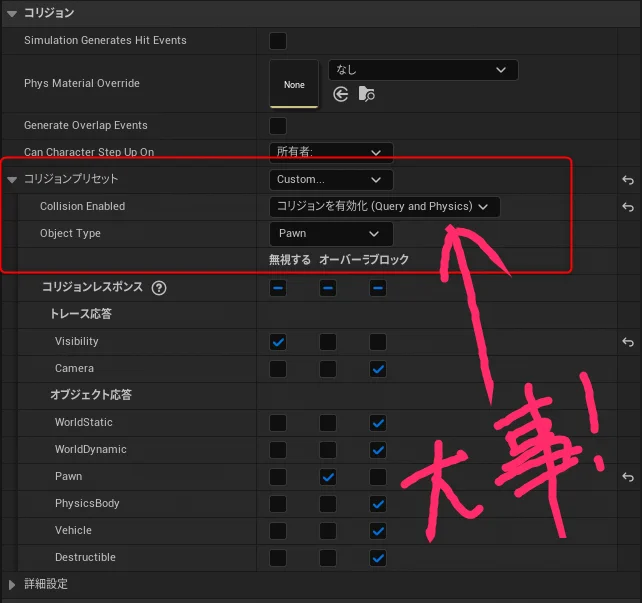This screenshot has width=642, height=603.
Task: Click the オブジェクト応答 heading
Action: coord(91,395)
